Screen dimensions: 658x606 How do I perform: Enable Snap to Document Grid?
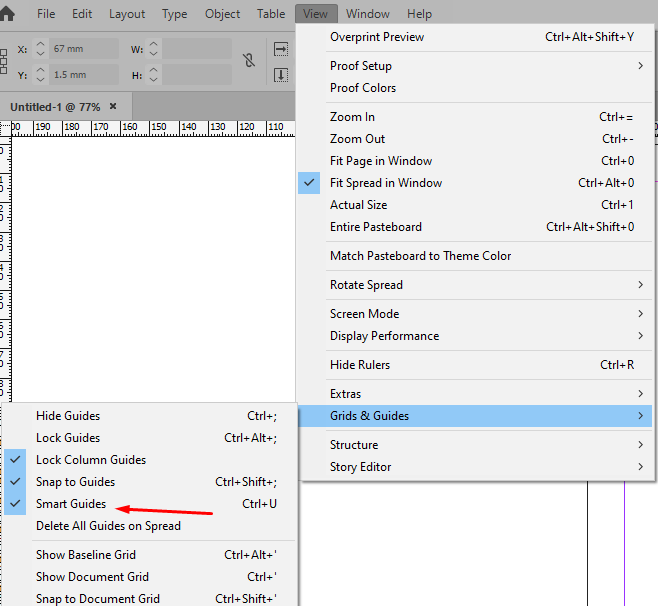149,598
